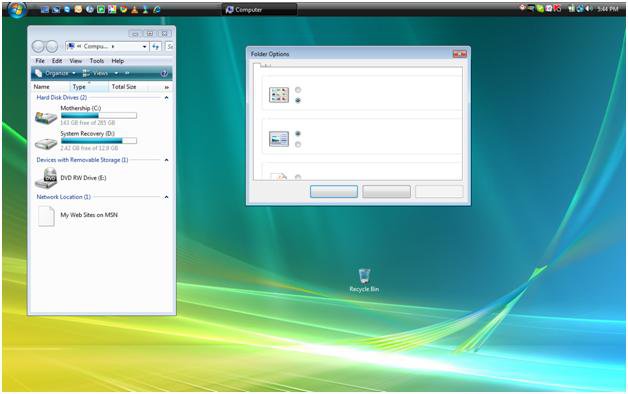Viewport: 628px width, 394px height.
Task: Collapse the Network Location group
Action: click(x=166, y=197)
